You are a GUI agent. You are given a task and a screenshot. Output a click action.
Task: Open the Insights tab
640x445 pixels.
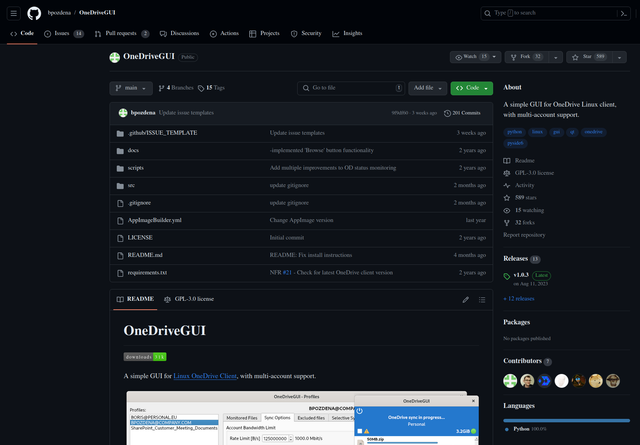[x=347, y=33]
